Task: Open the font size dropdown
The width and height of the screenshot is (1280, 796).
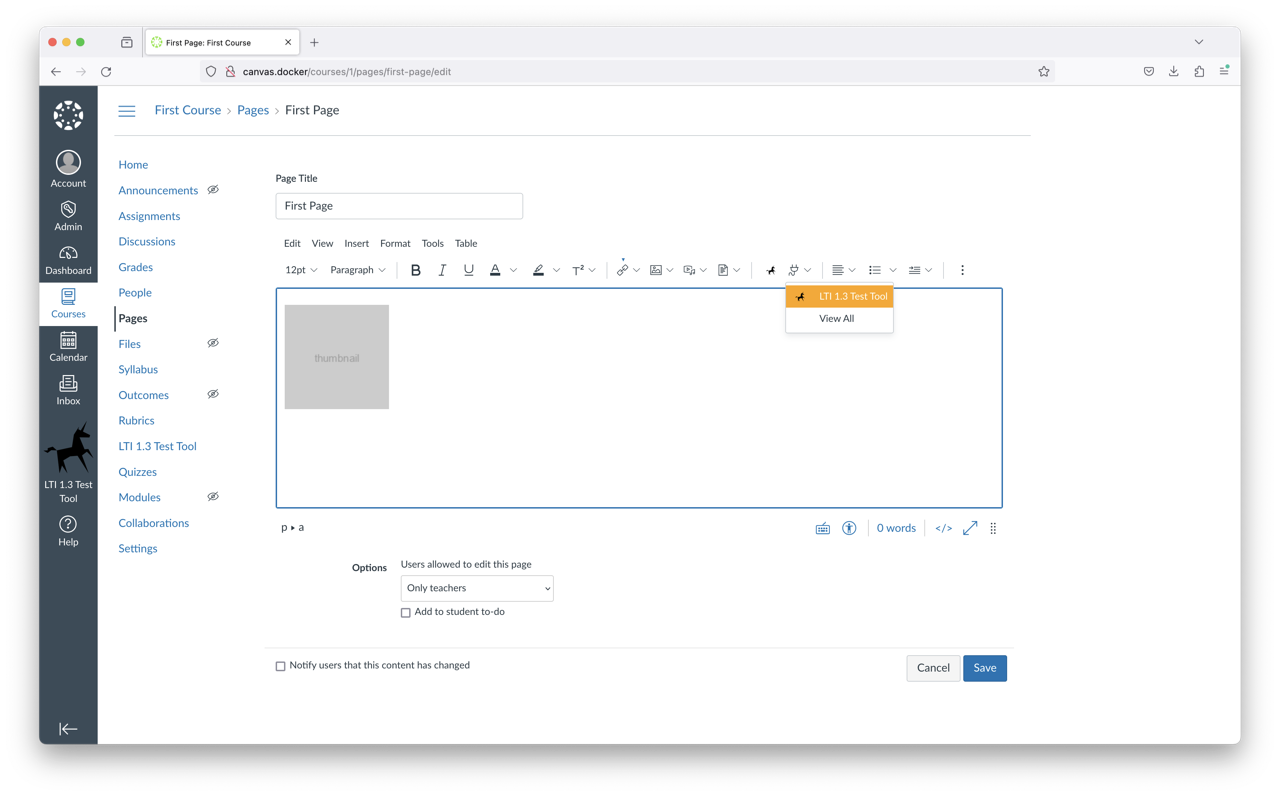Action: (x=300, y=269)
